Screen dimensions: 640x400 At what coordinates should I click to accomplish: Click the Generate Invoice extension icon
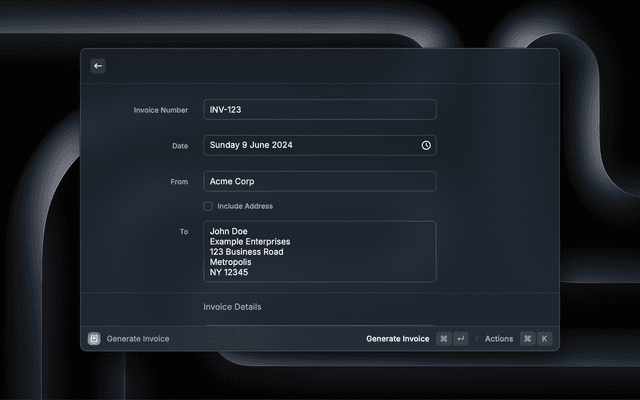(x=94, y=339)
